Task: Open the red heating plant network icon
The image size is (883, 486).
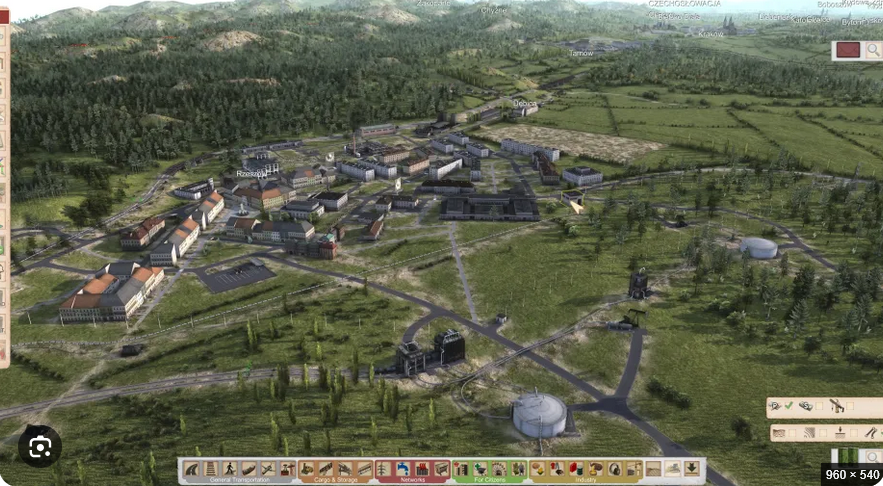Action: click(x=422, y=469)
